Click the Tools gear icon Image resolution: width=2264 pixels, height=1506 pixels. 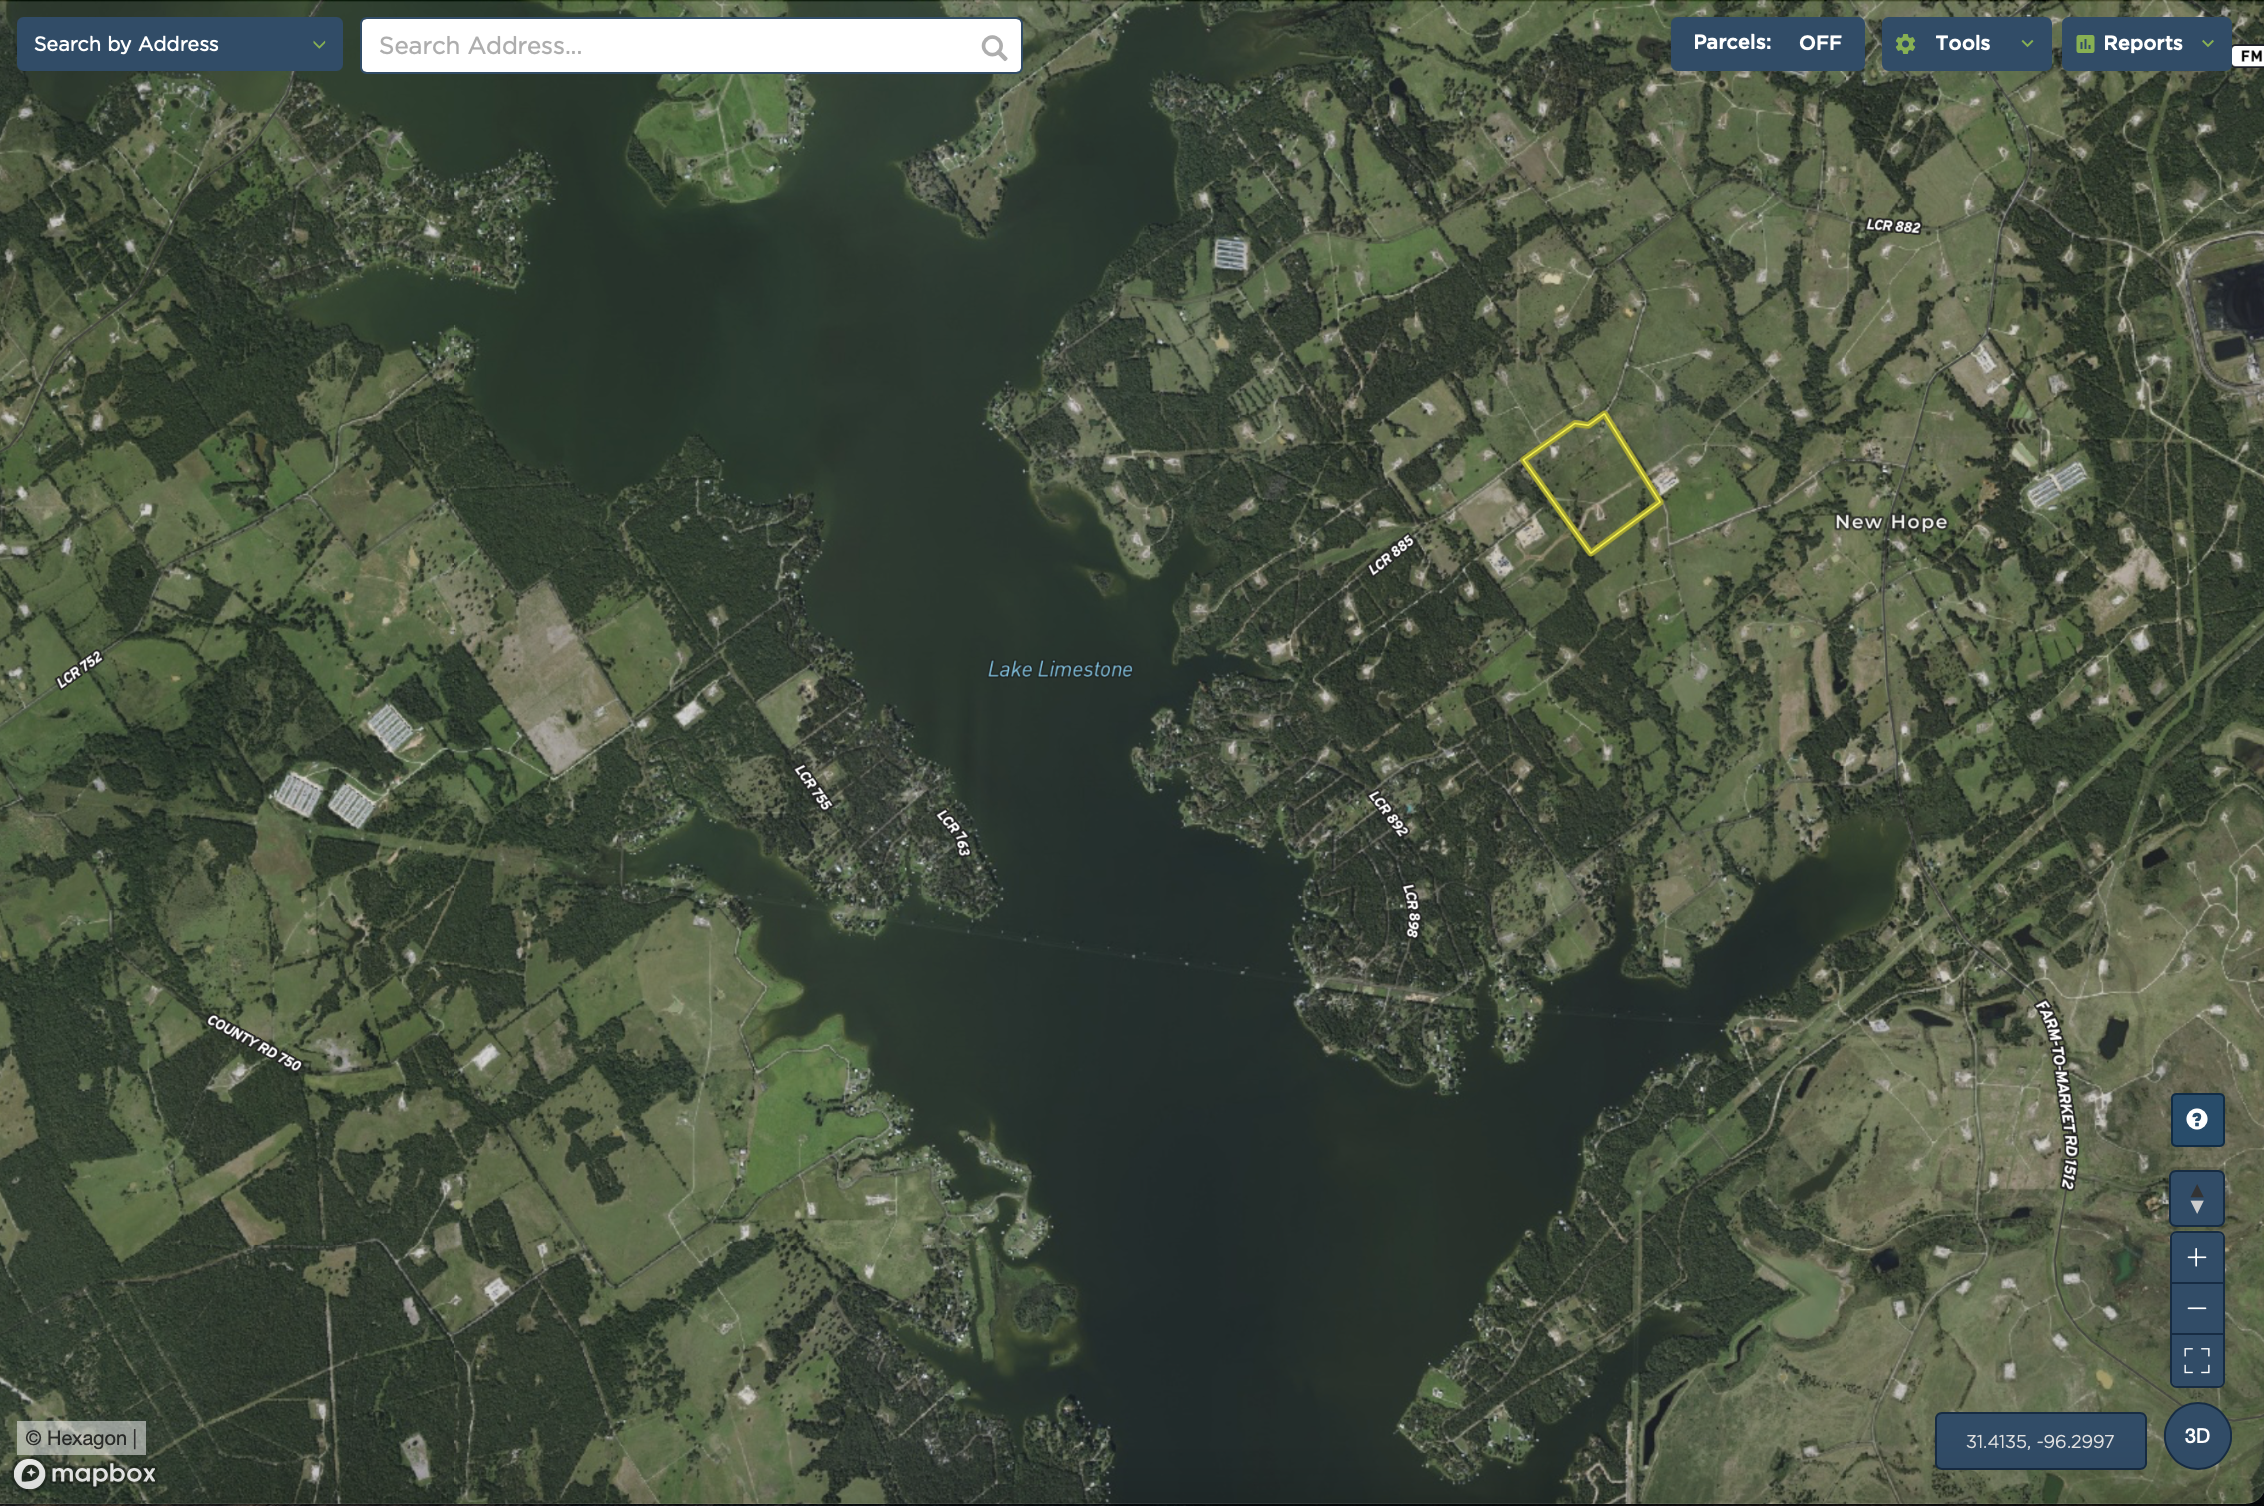pyautogui.click(x=1906, y=44)
